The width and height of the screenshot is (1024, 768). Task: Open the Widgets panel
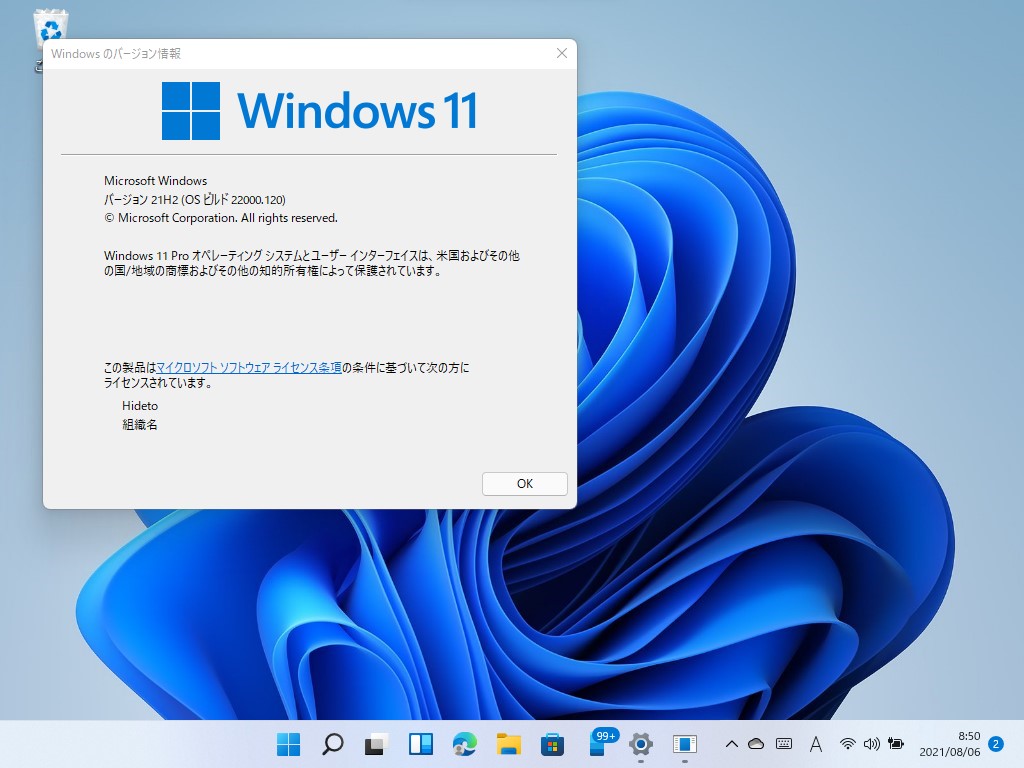click(x=420, y=745)
